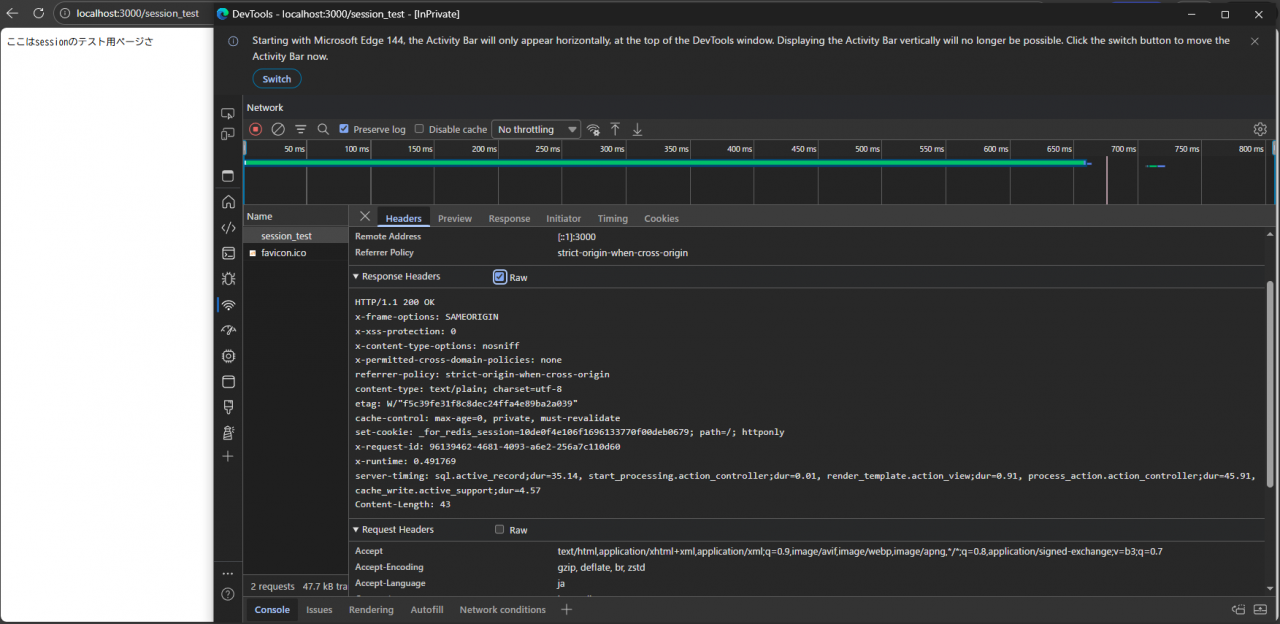Open the No throttling dropdown
The width and height of the screenshot is (1280, 624).
[536, 129]
